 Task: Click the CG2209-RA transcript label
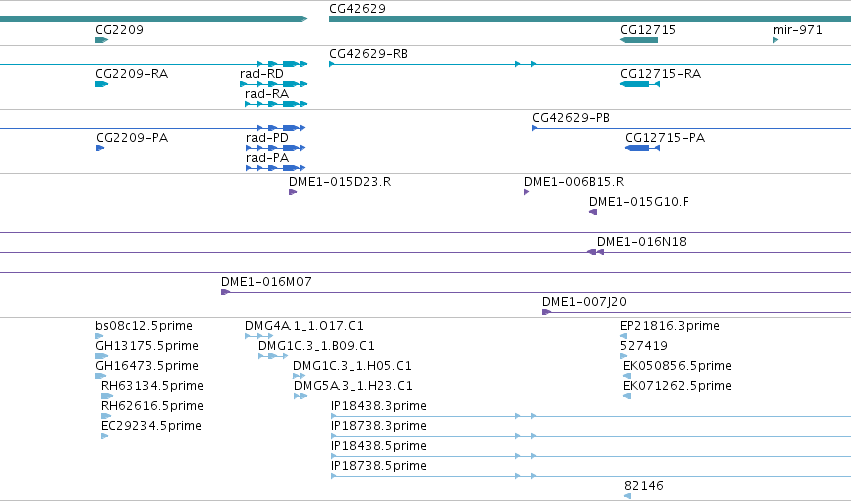coord(131,74)
